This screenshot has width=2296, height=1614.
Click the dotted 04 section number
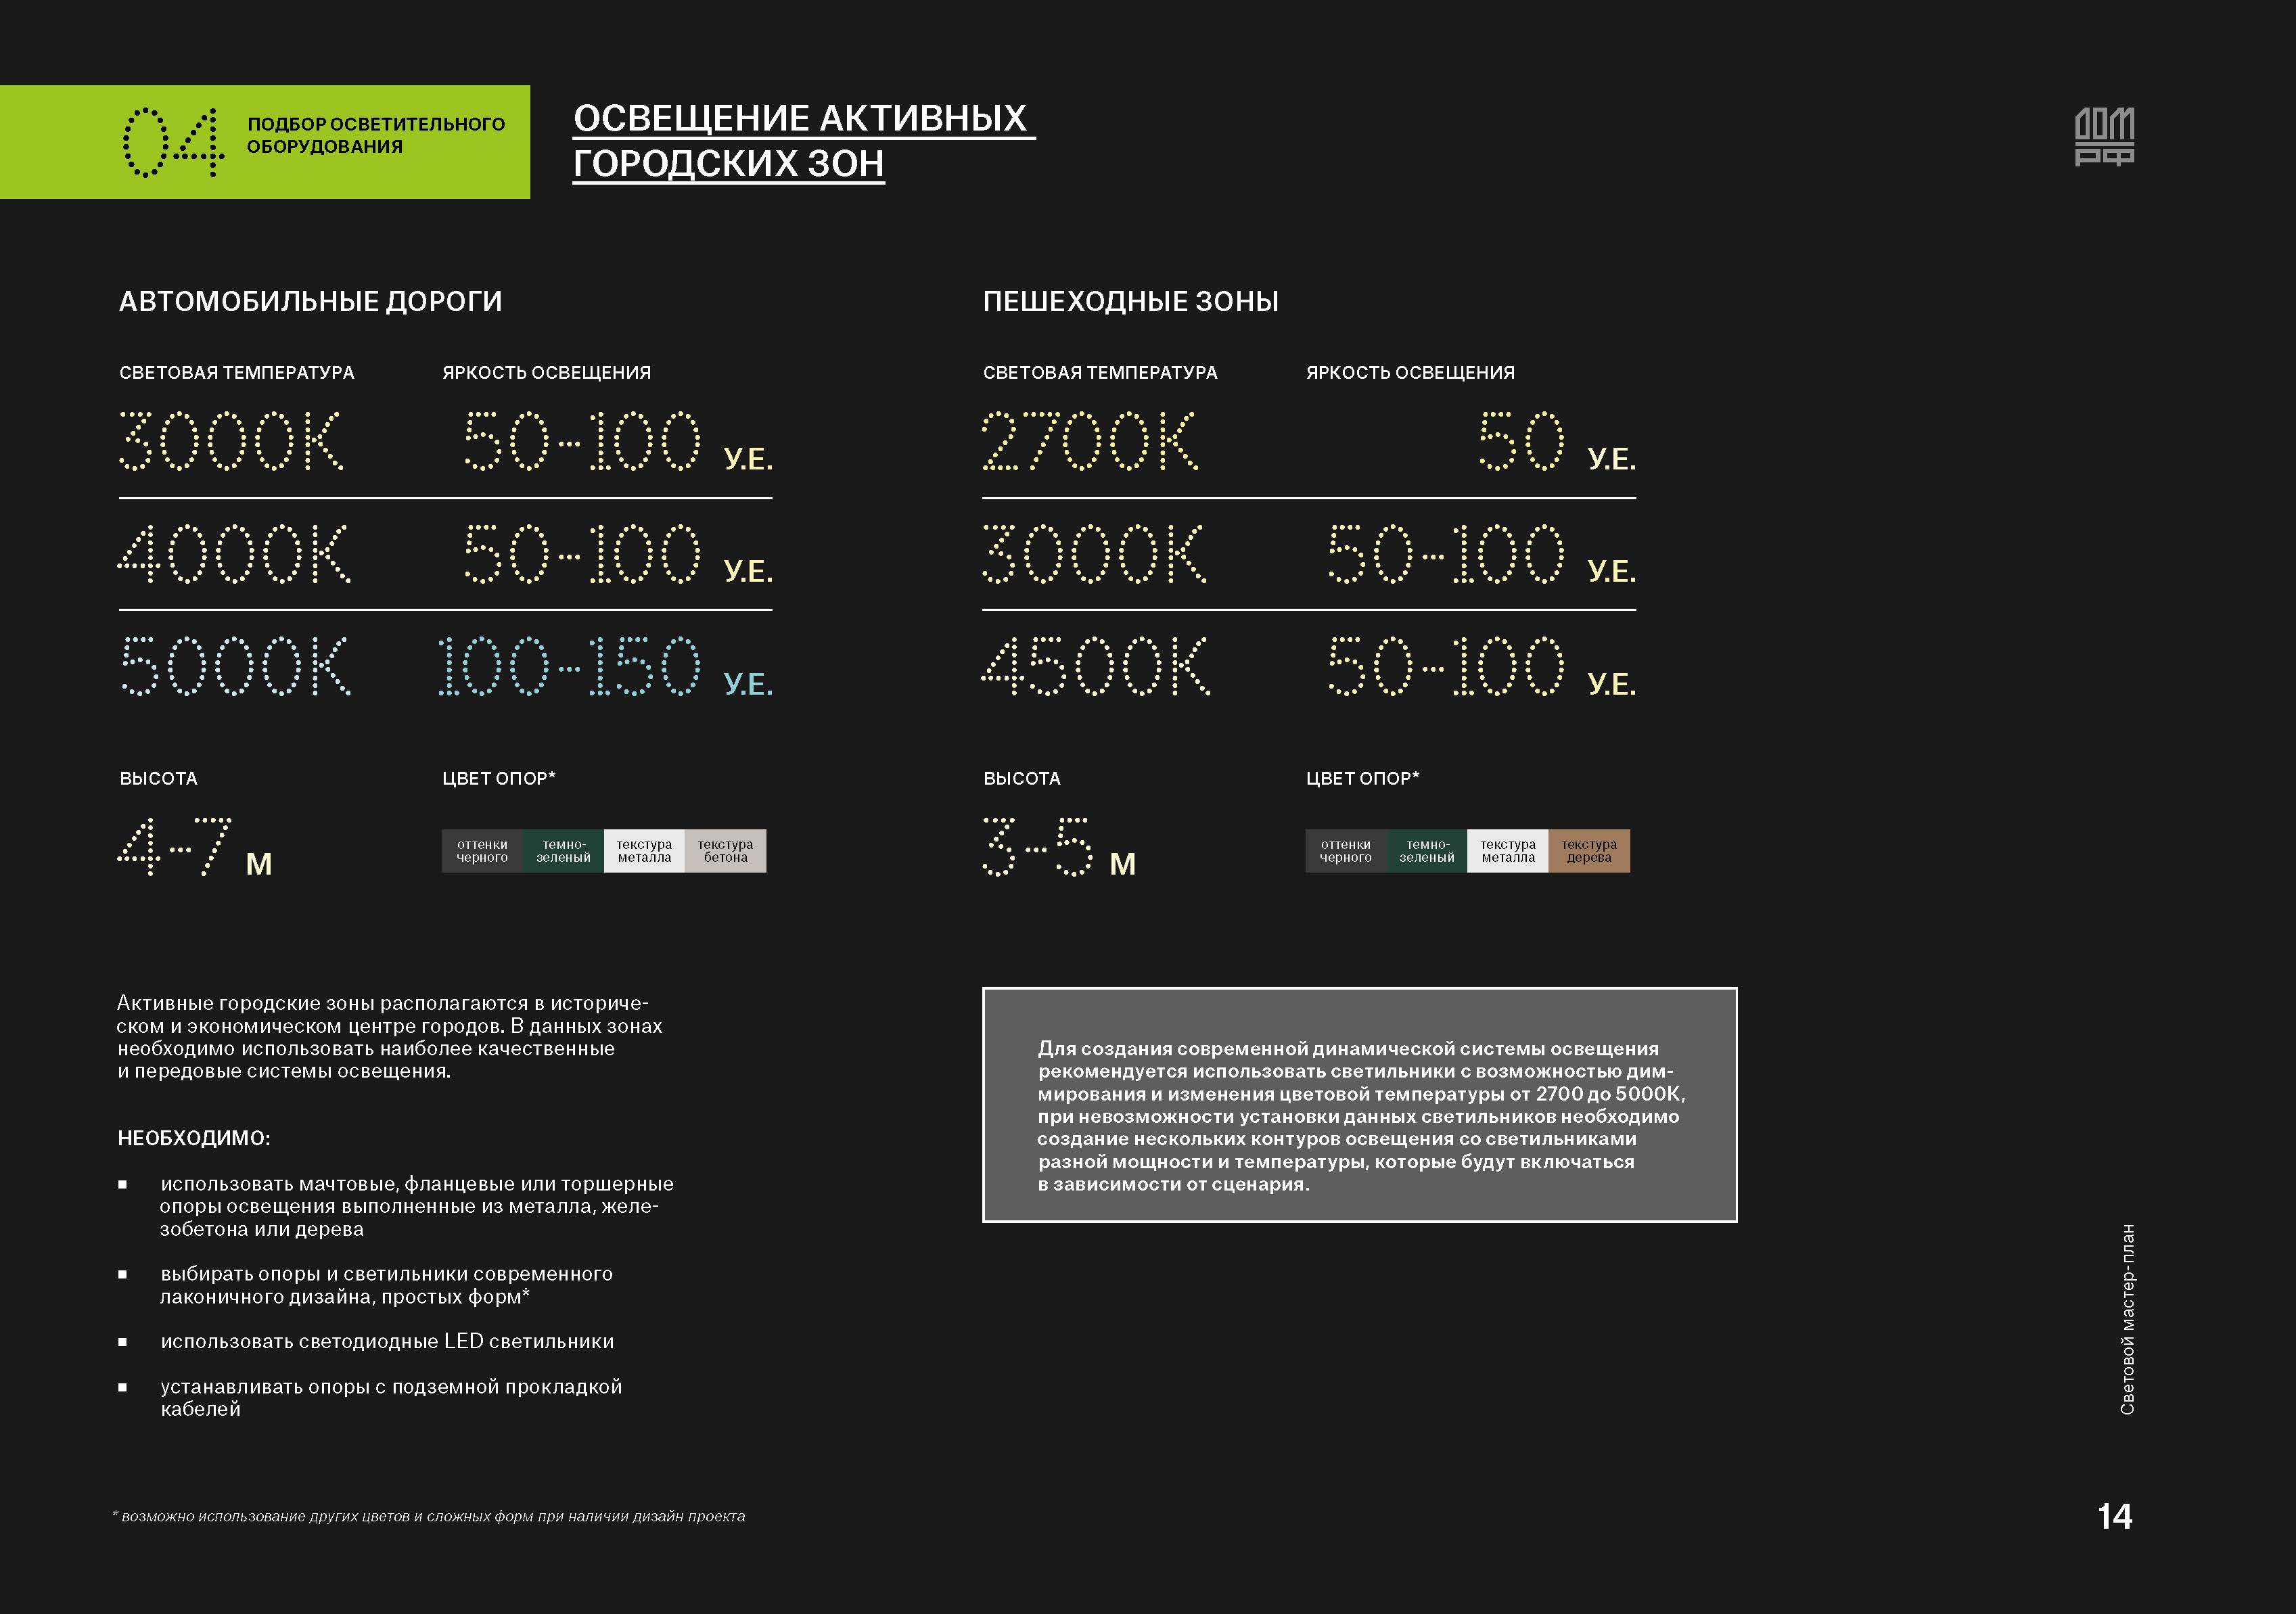173,142
